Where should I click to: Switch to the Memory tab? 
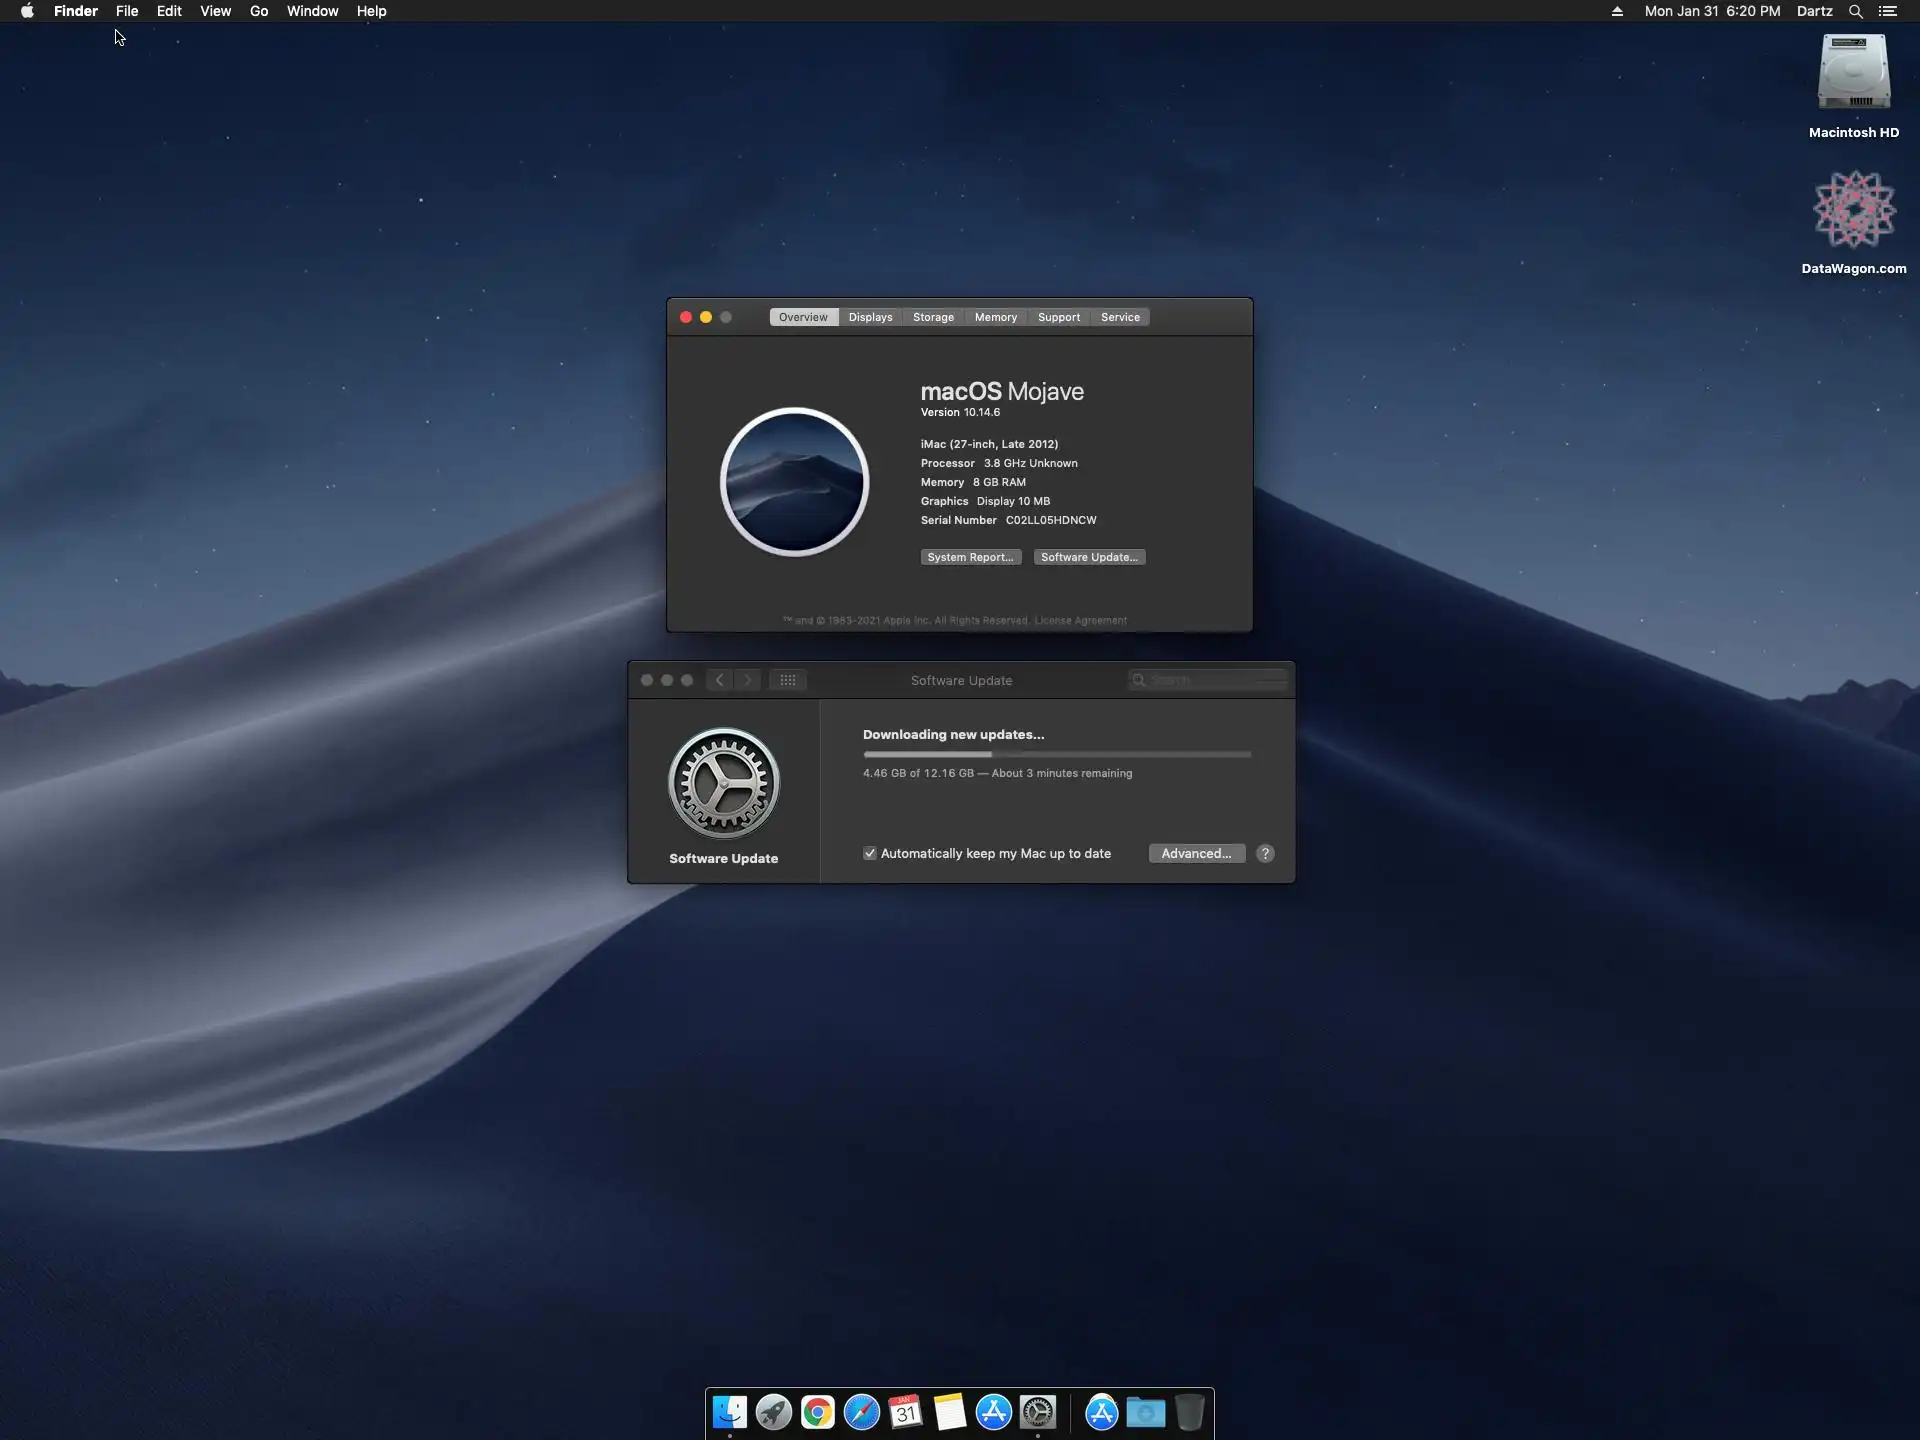tap(995, 317)
